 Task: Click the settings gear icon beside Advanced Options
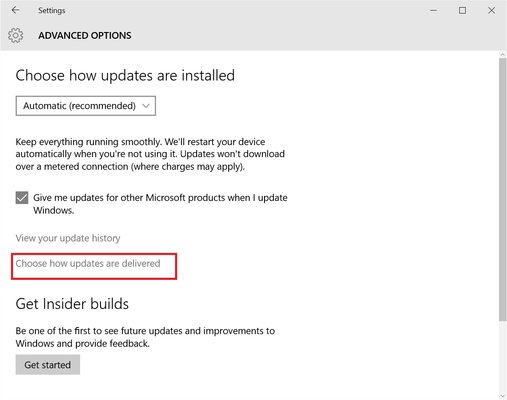click(x=16, y=35)
